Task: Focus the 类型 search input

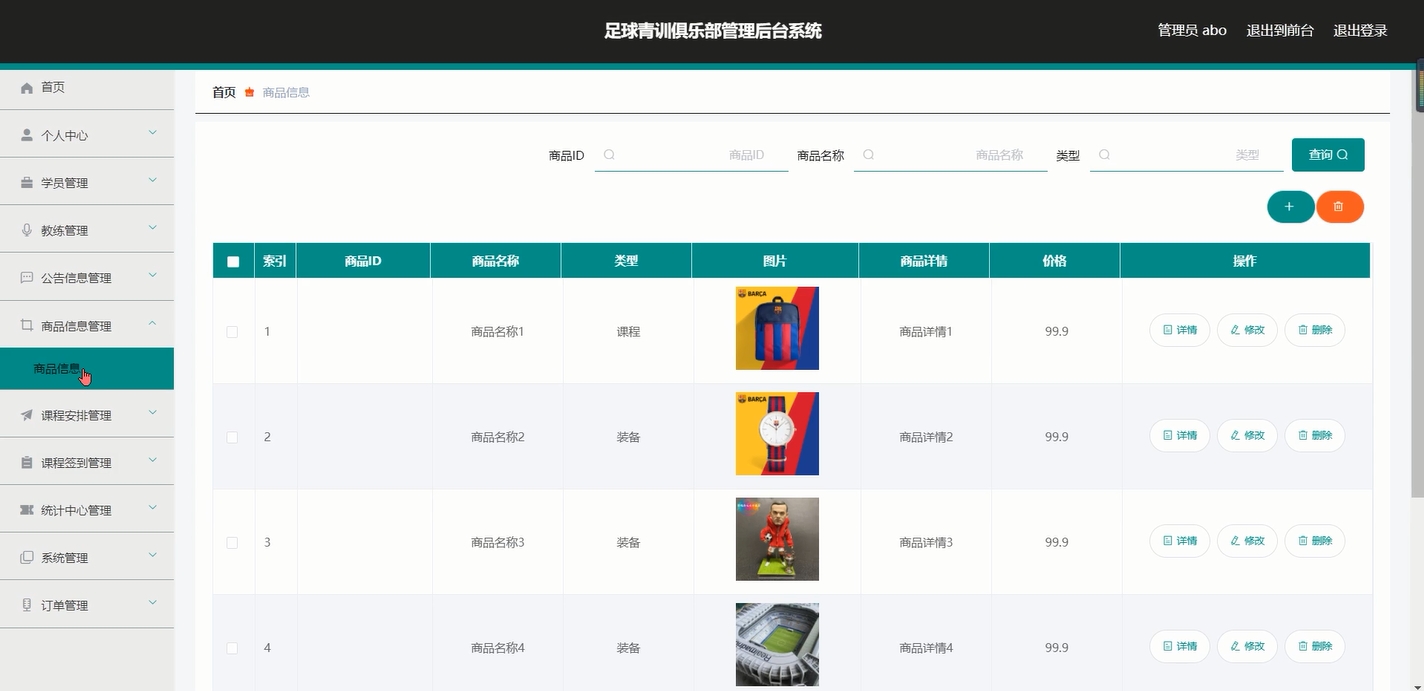Action: click(x=1187, y=155)
